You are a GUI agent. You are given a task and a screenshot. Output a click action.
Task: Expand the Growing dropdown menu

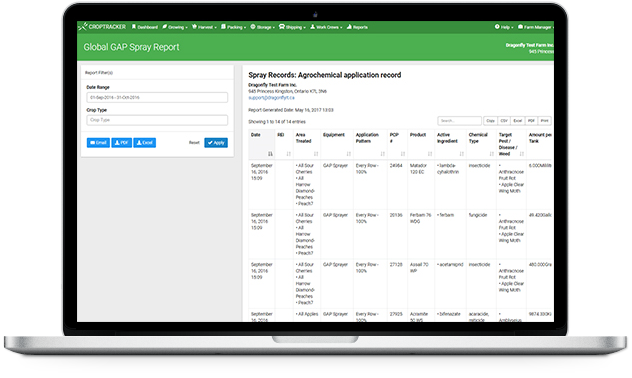click(175, 27)
